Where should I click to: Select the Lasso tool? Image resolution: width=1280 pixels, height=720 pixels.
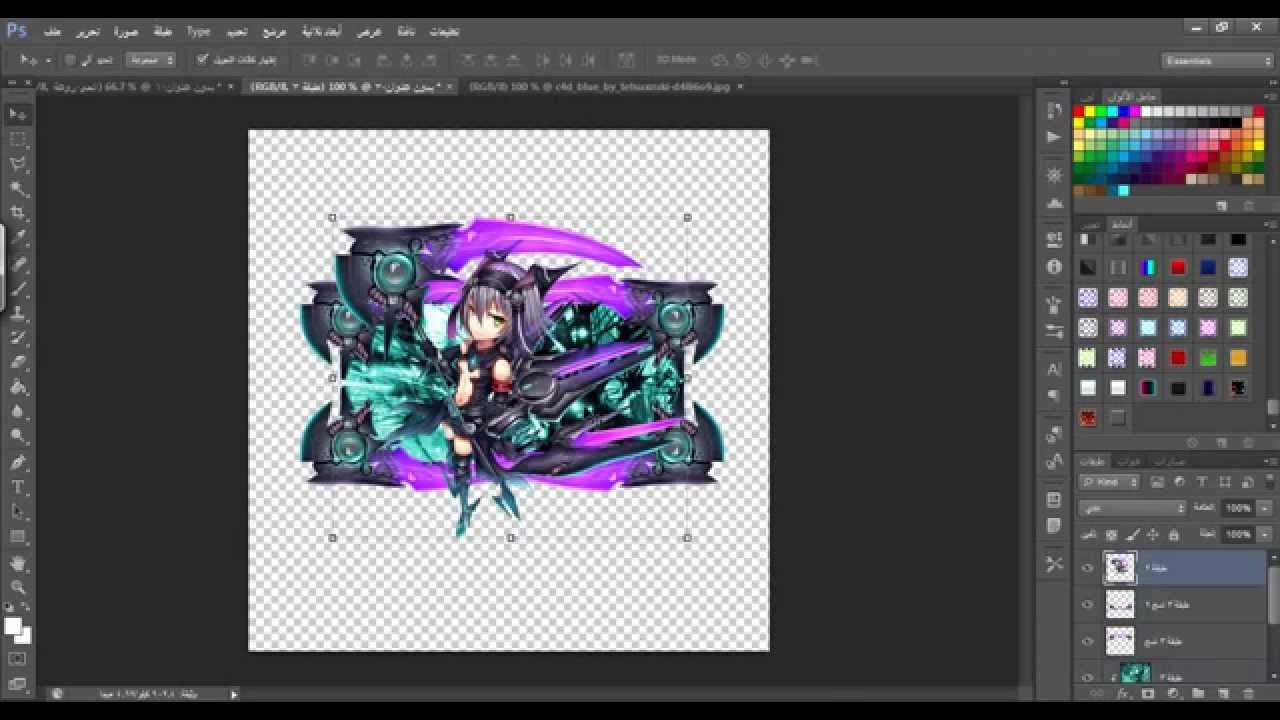[18, 164]
